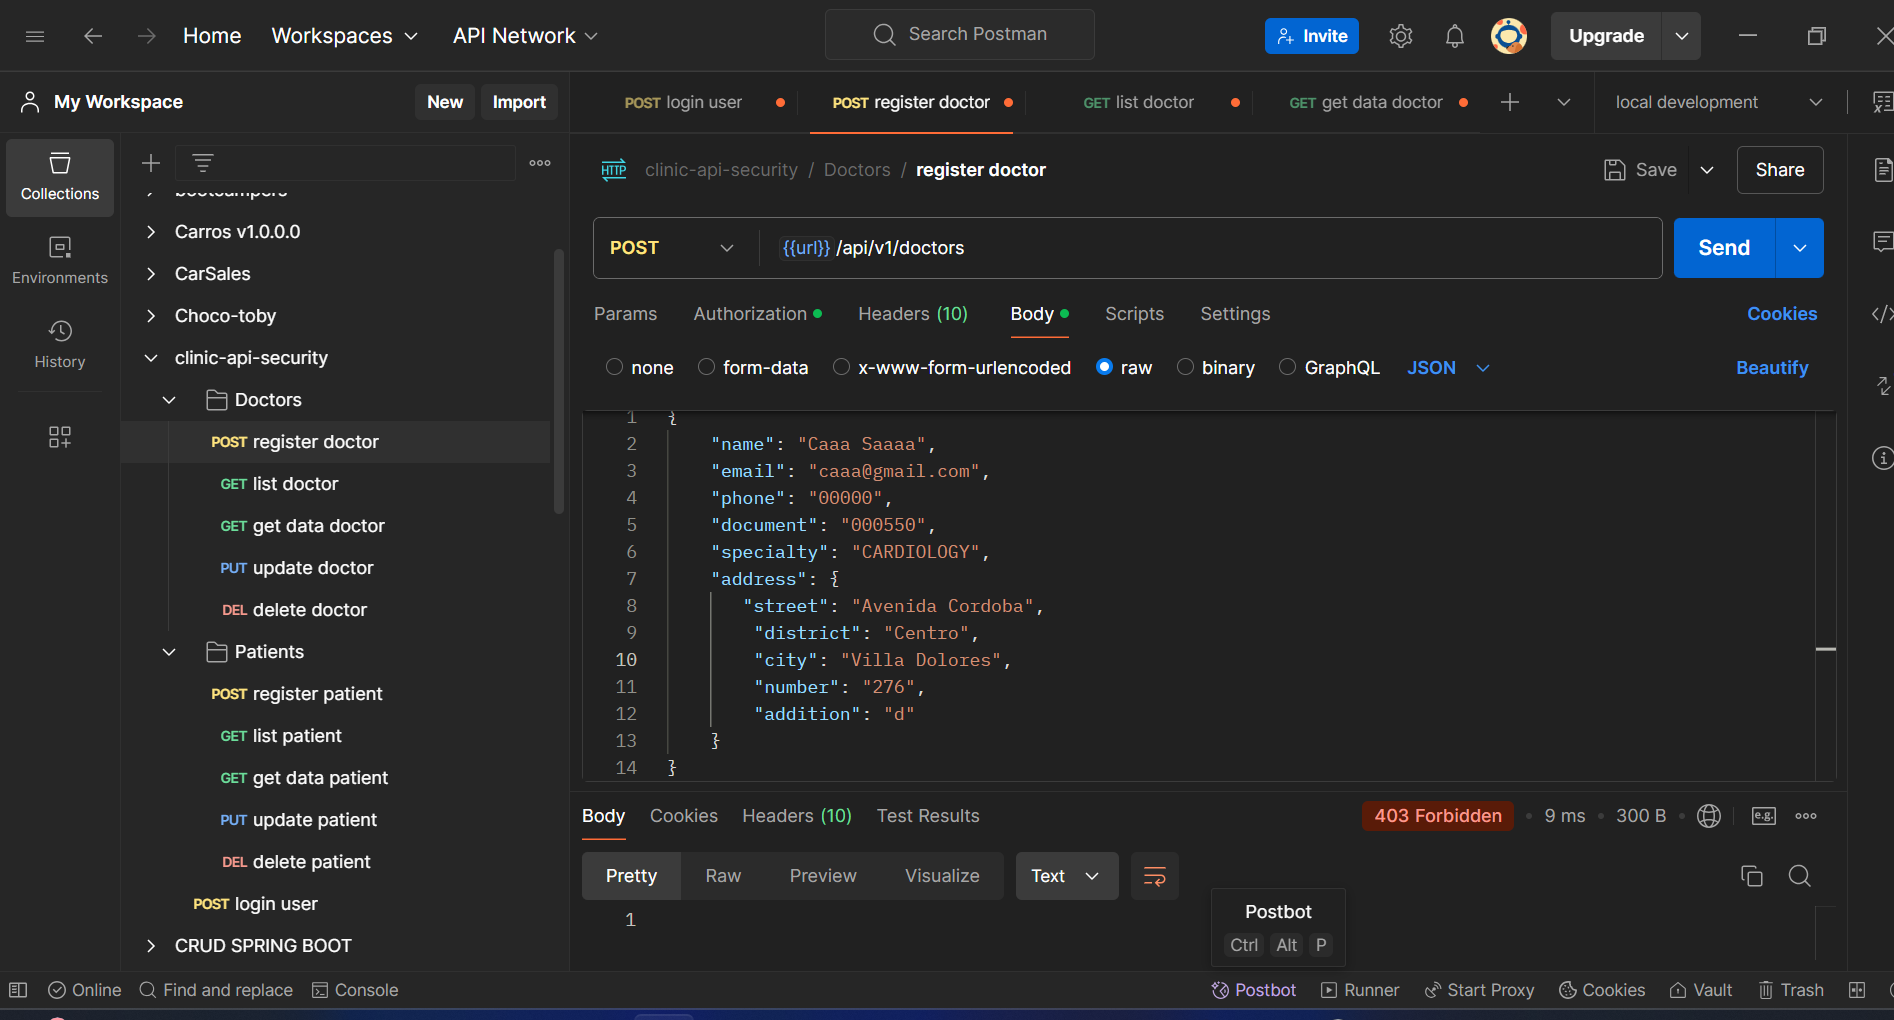Select the form-data body type
Viewport: 1894px width, 1020px height.
click(x=706, y=367)
